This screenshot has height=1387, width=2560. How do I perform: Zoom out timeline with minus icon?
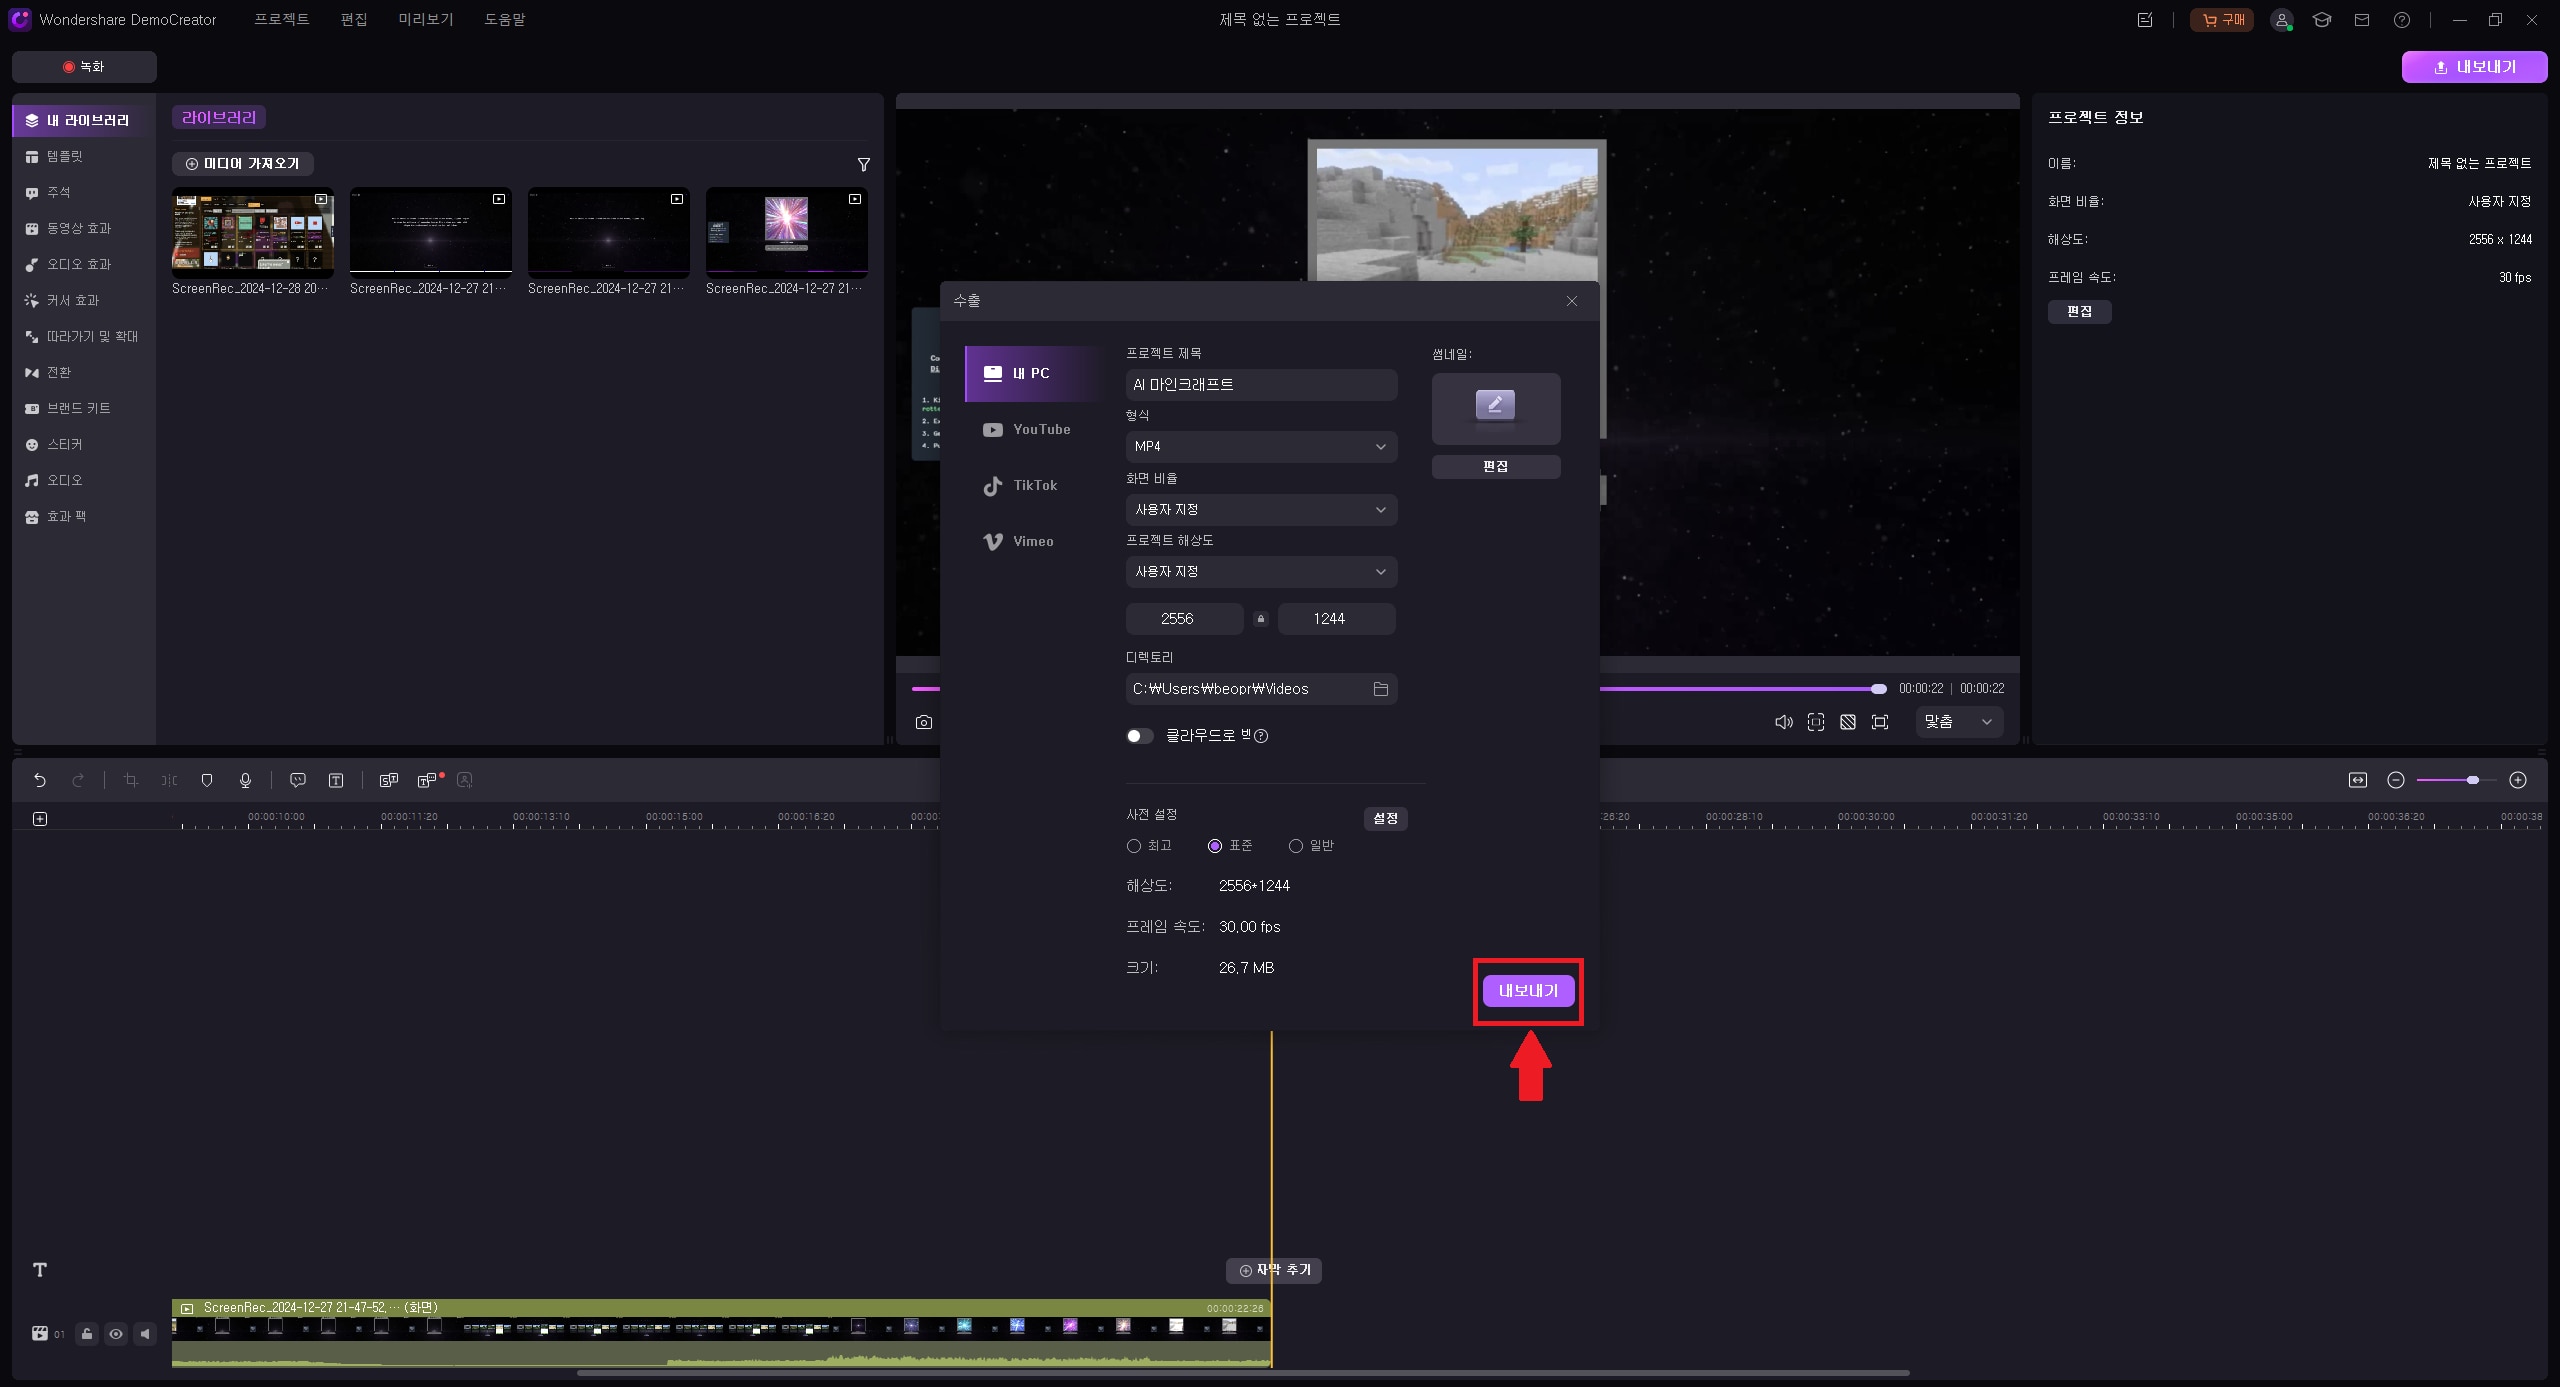coord(2396,780)
